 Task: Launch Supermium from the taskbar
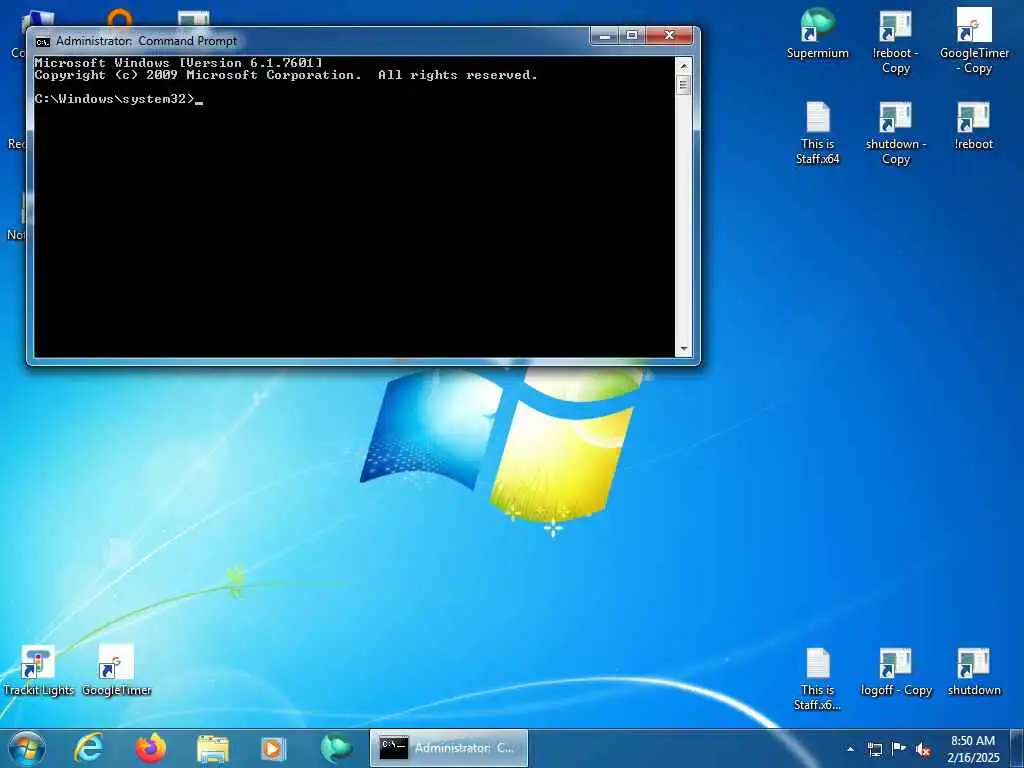click(x=336, y=748)
